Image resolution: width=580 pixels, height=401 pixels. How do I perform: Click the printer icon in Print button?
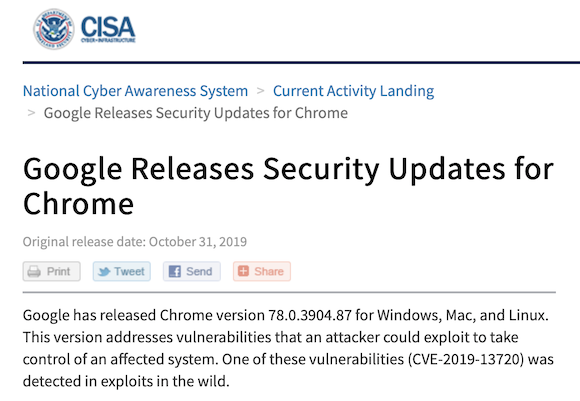(34, 272)
